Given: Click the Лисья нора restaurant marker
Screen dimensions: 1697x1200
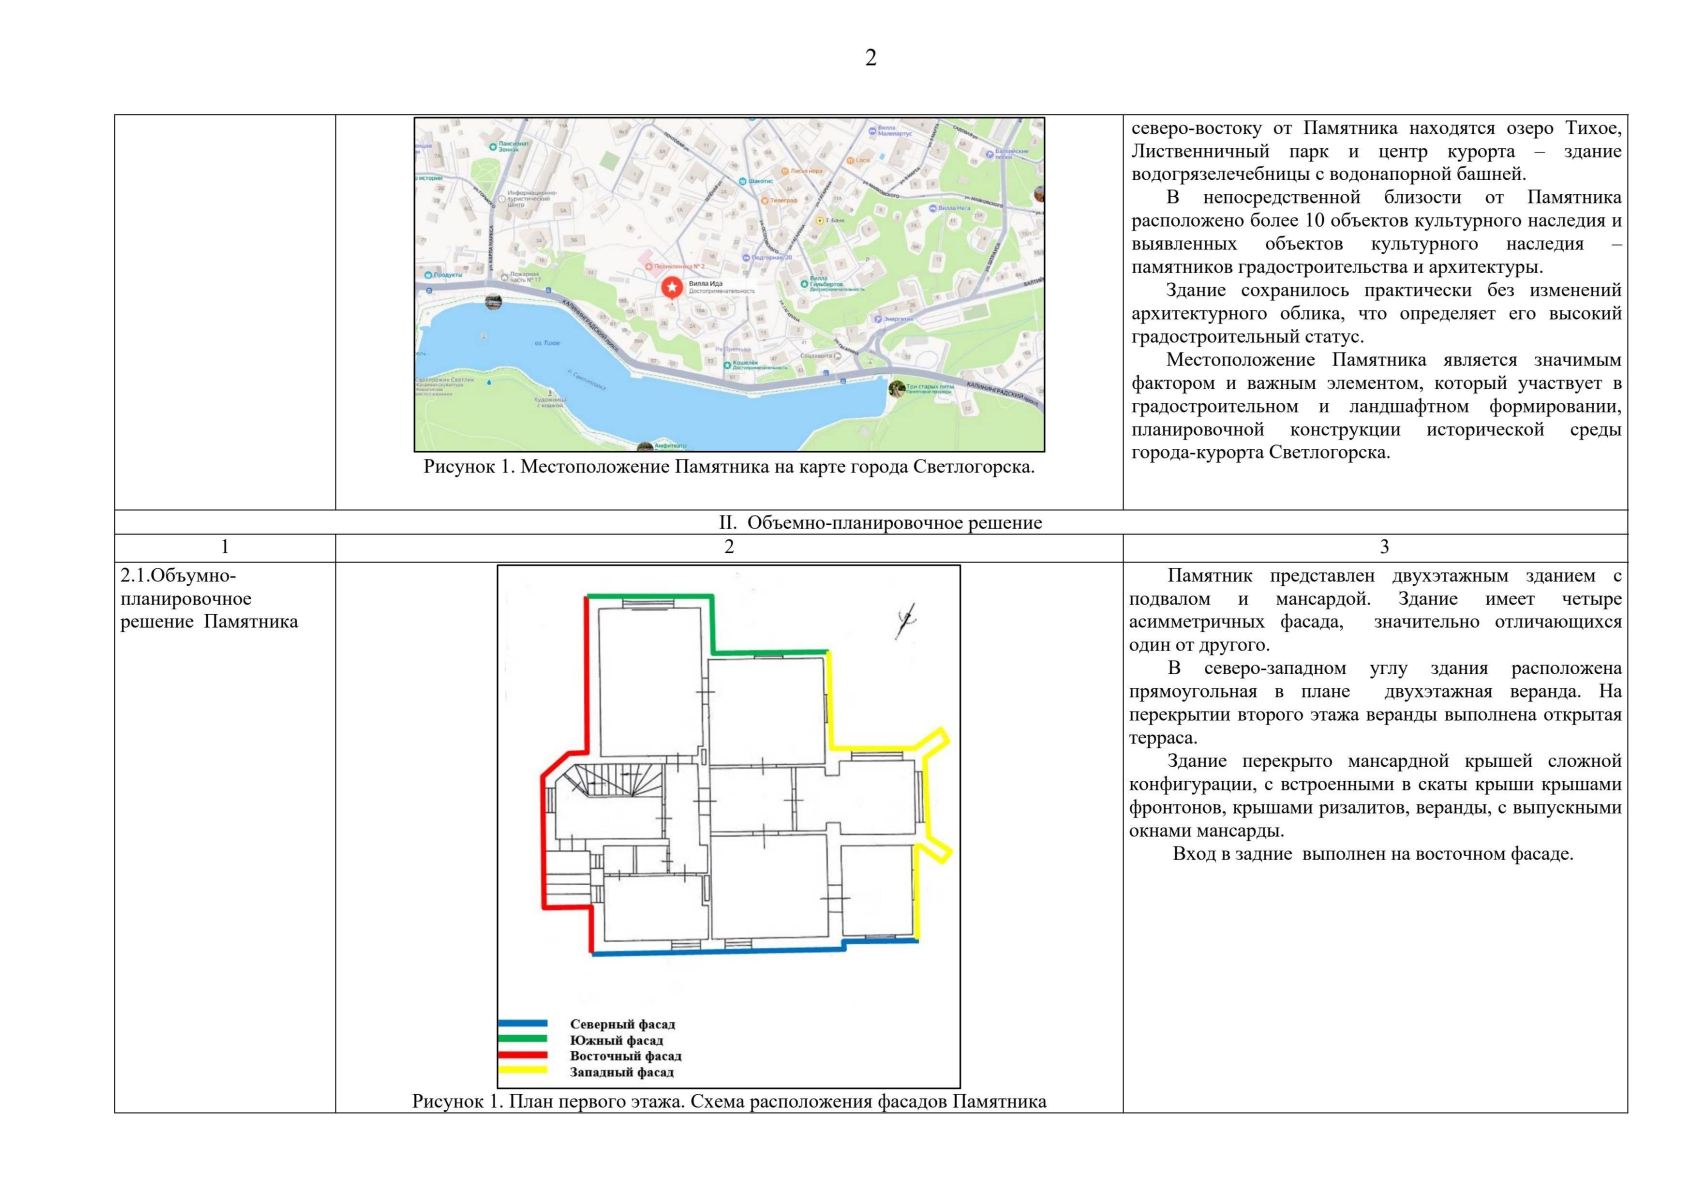Looking at the screenshot, I should pyautogui.click(x=784, y=171).
